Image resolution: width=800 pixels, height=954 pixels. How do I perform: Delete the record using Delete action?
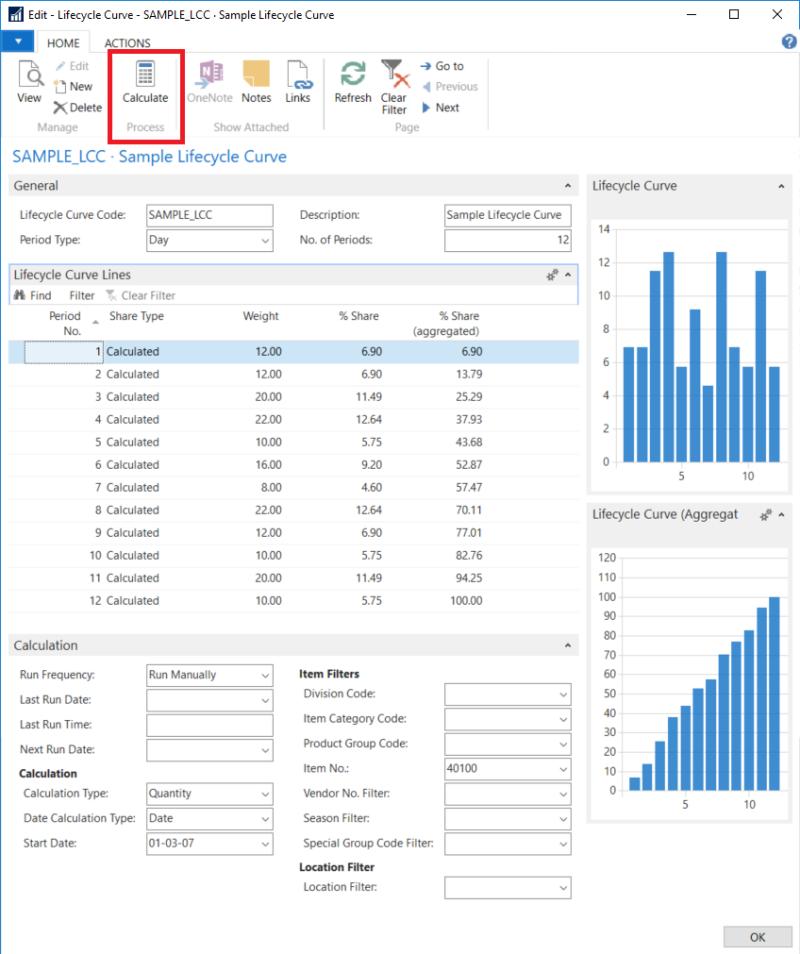tap(77, 107)
